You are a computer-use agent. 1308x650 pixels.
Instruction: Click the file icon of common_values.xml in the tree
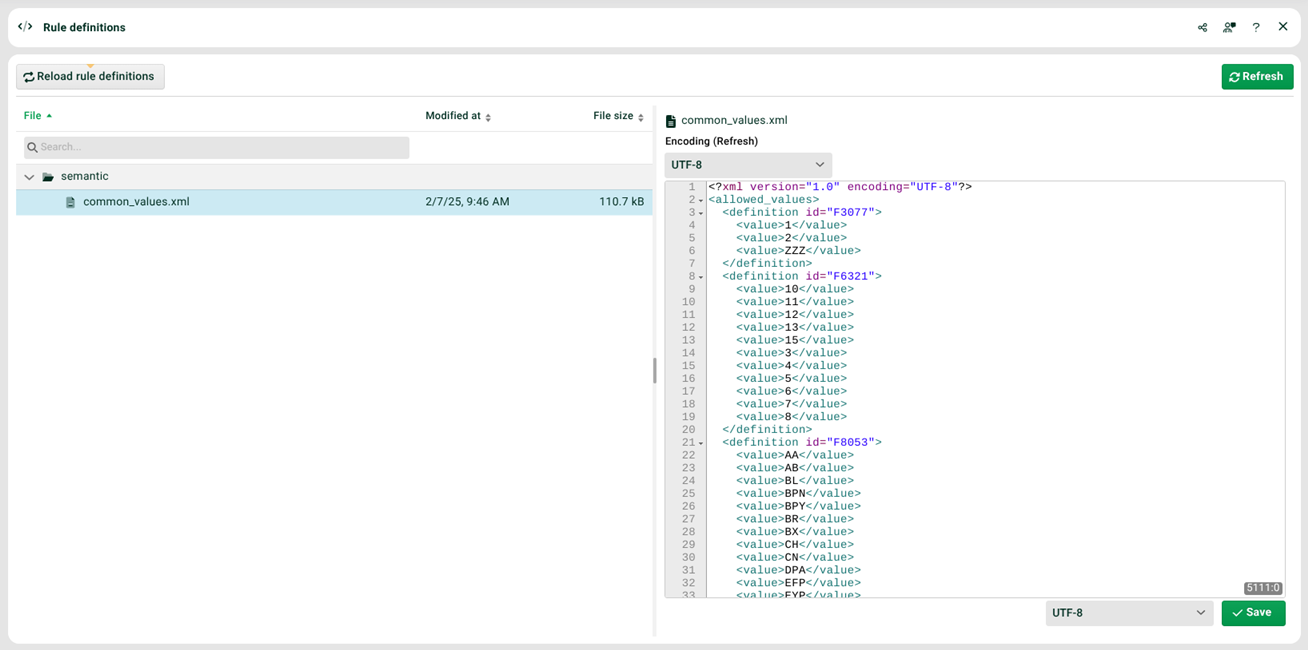tap(70, 202)
